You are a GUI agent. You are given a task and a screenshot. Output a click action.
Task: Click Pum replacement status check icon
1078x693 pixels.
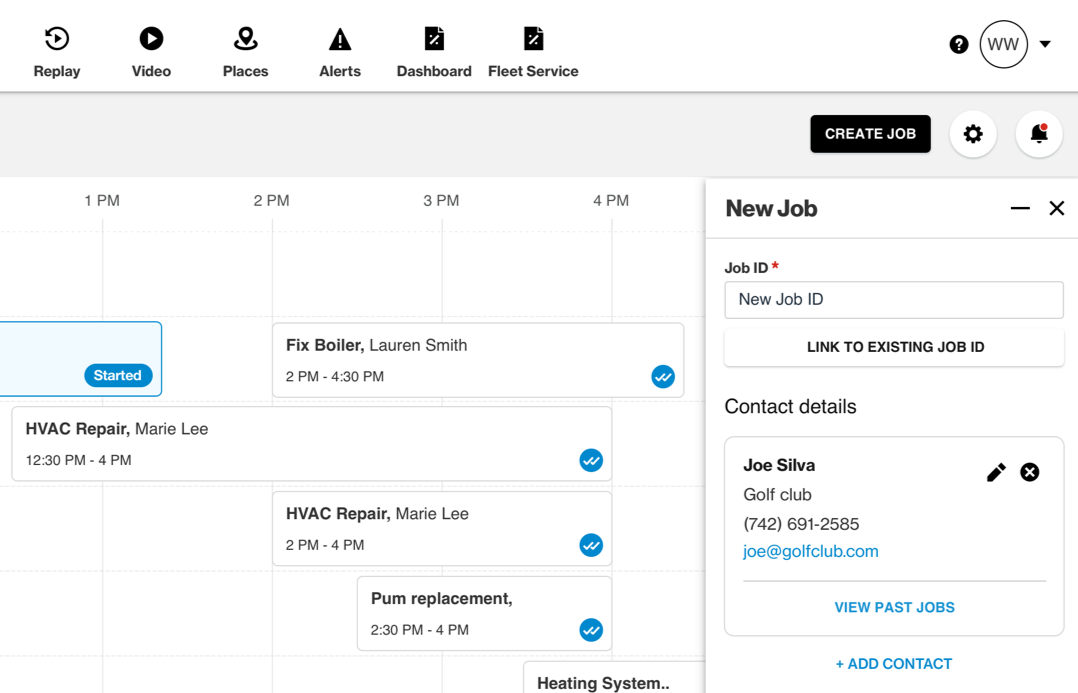click(591, 630)
